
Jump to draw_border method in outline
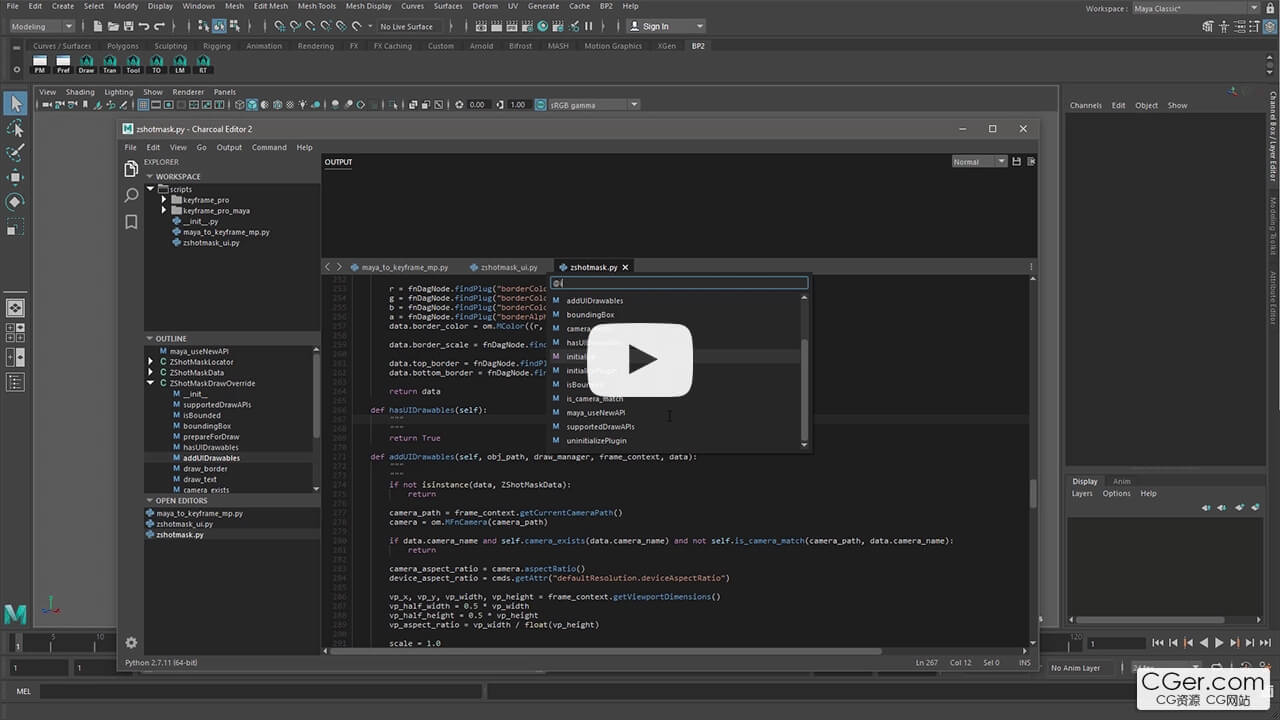pyautogui.click(x=205, y=468)
